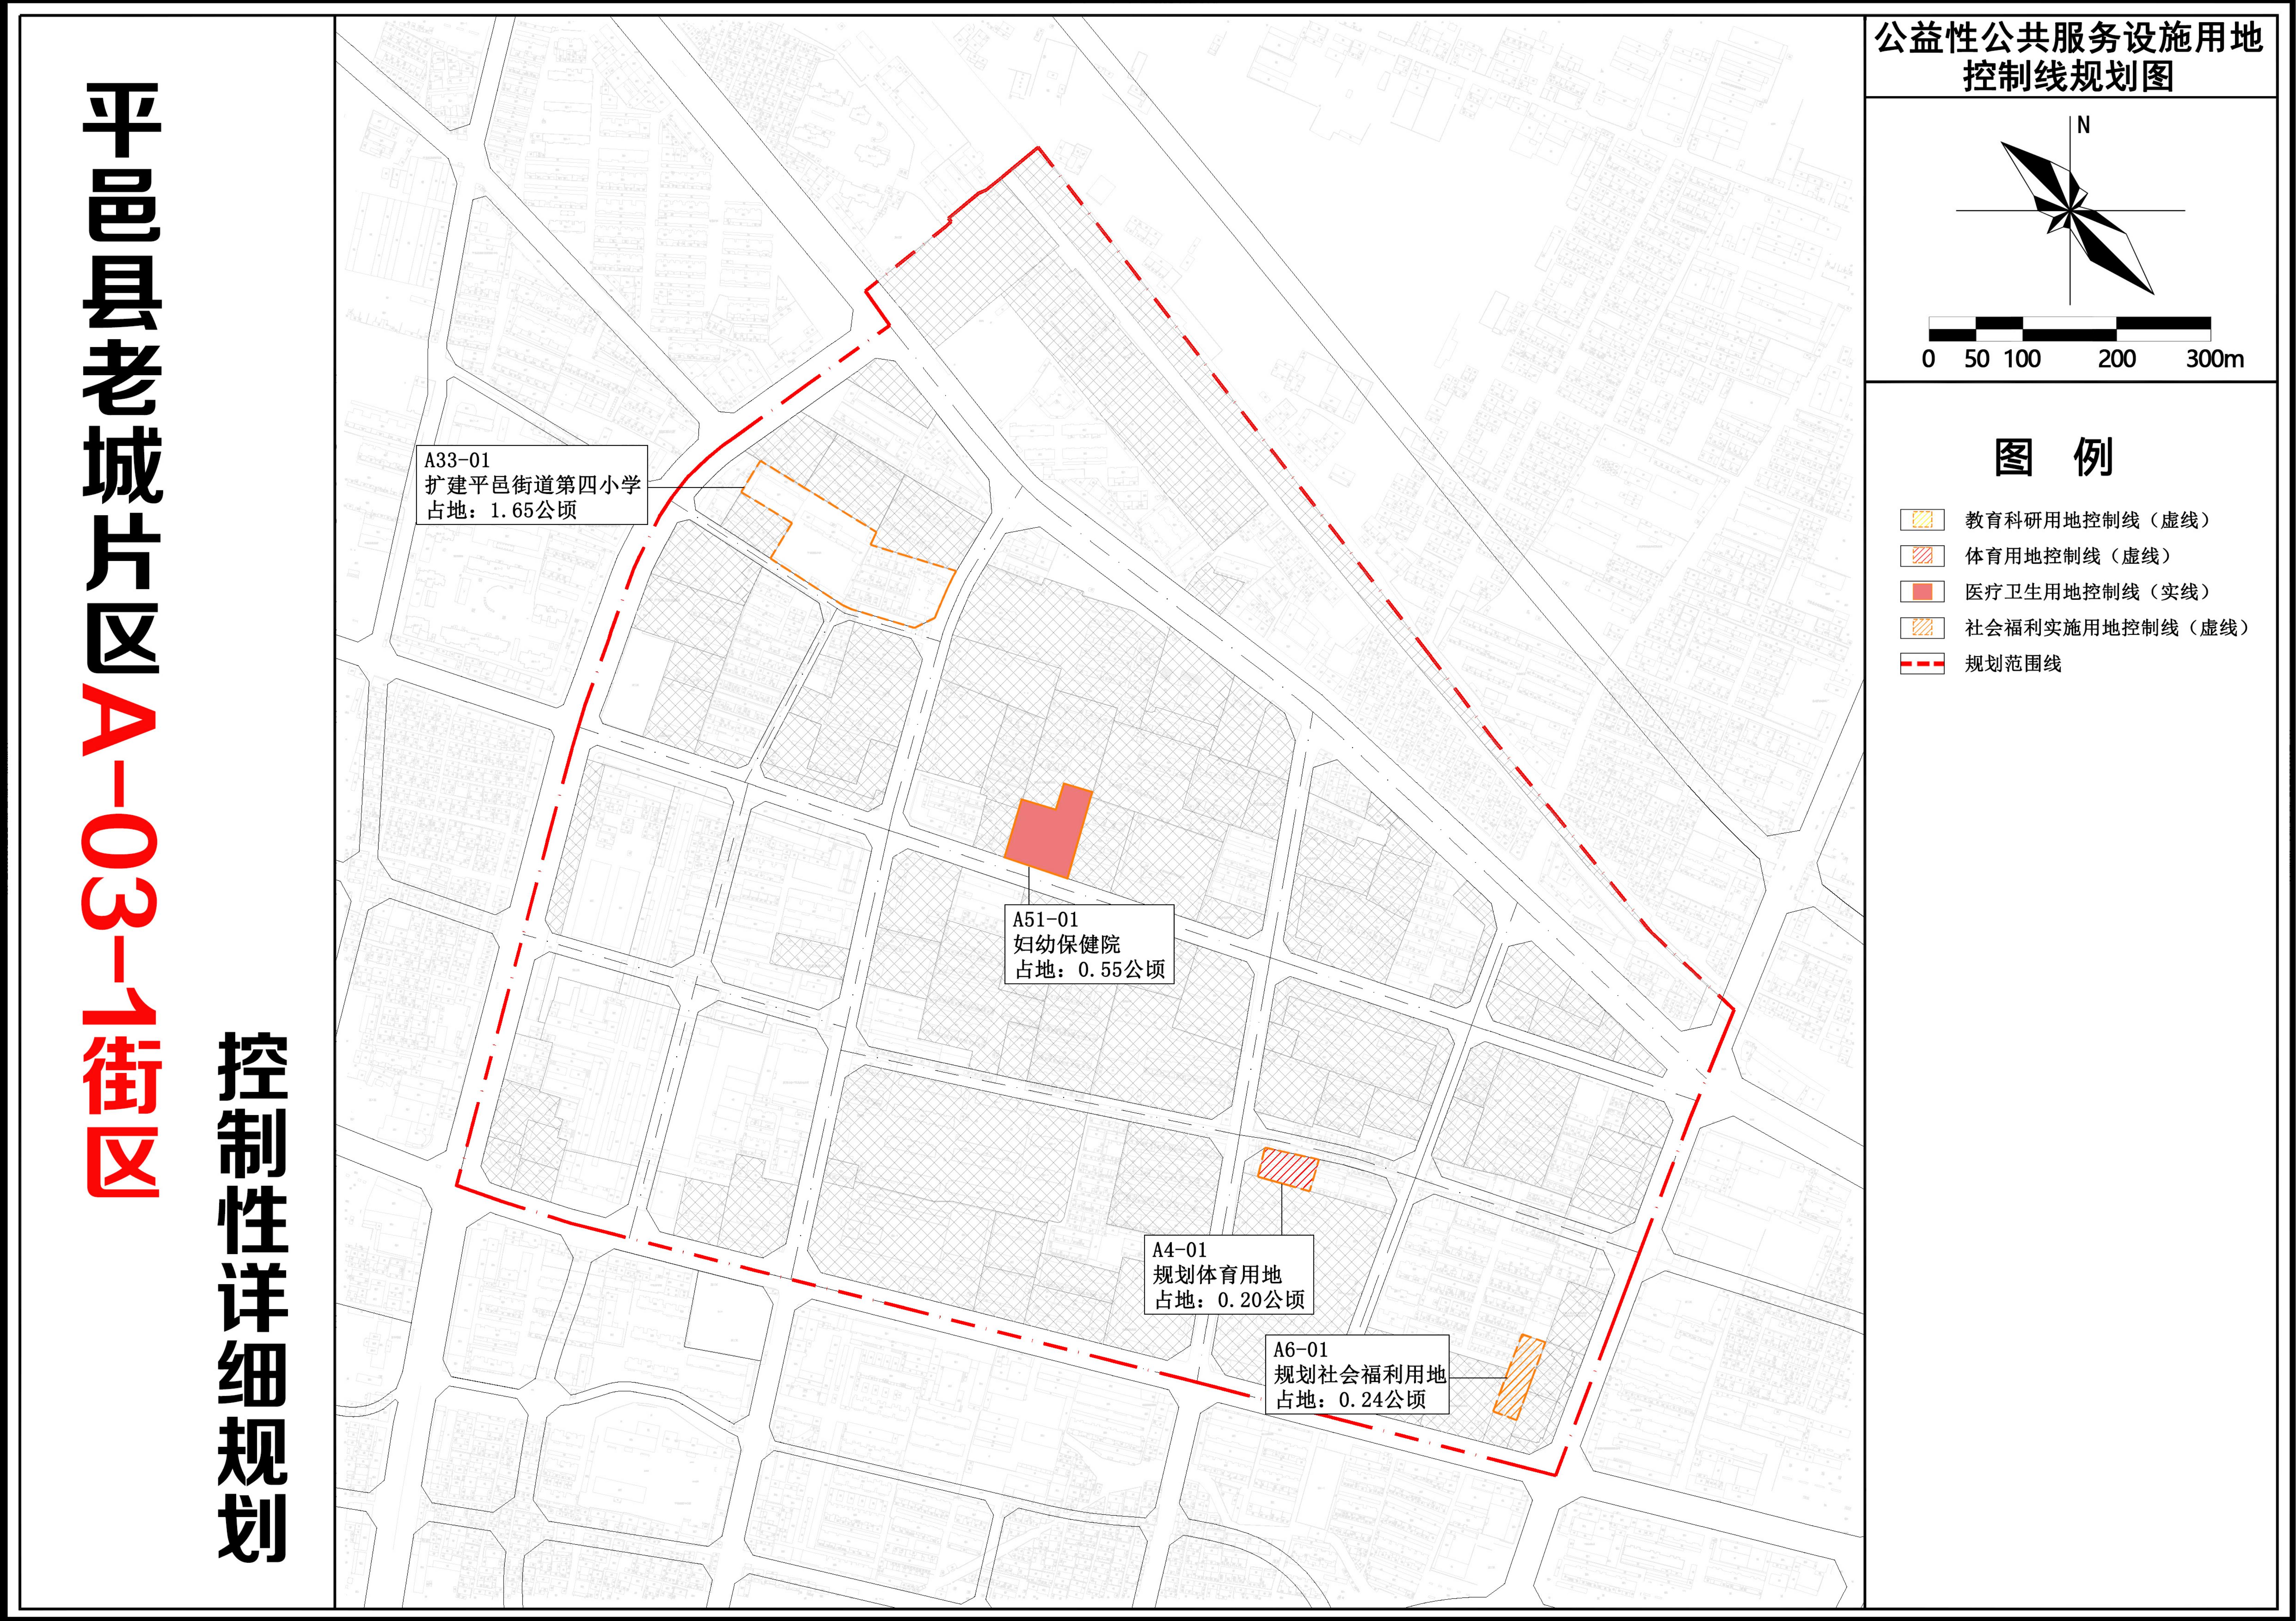
Task: Click legend text 规划范围线
Action: pyautogui.click(x=2013, y=664)
